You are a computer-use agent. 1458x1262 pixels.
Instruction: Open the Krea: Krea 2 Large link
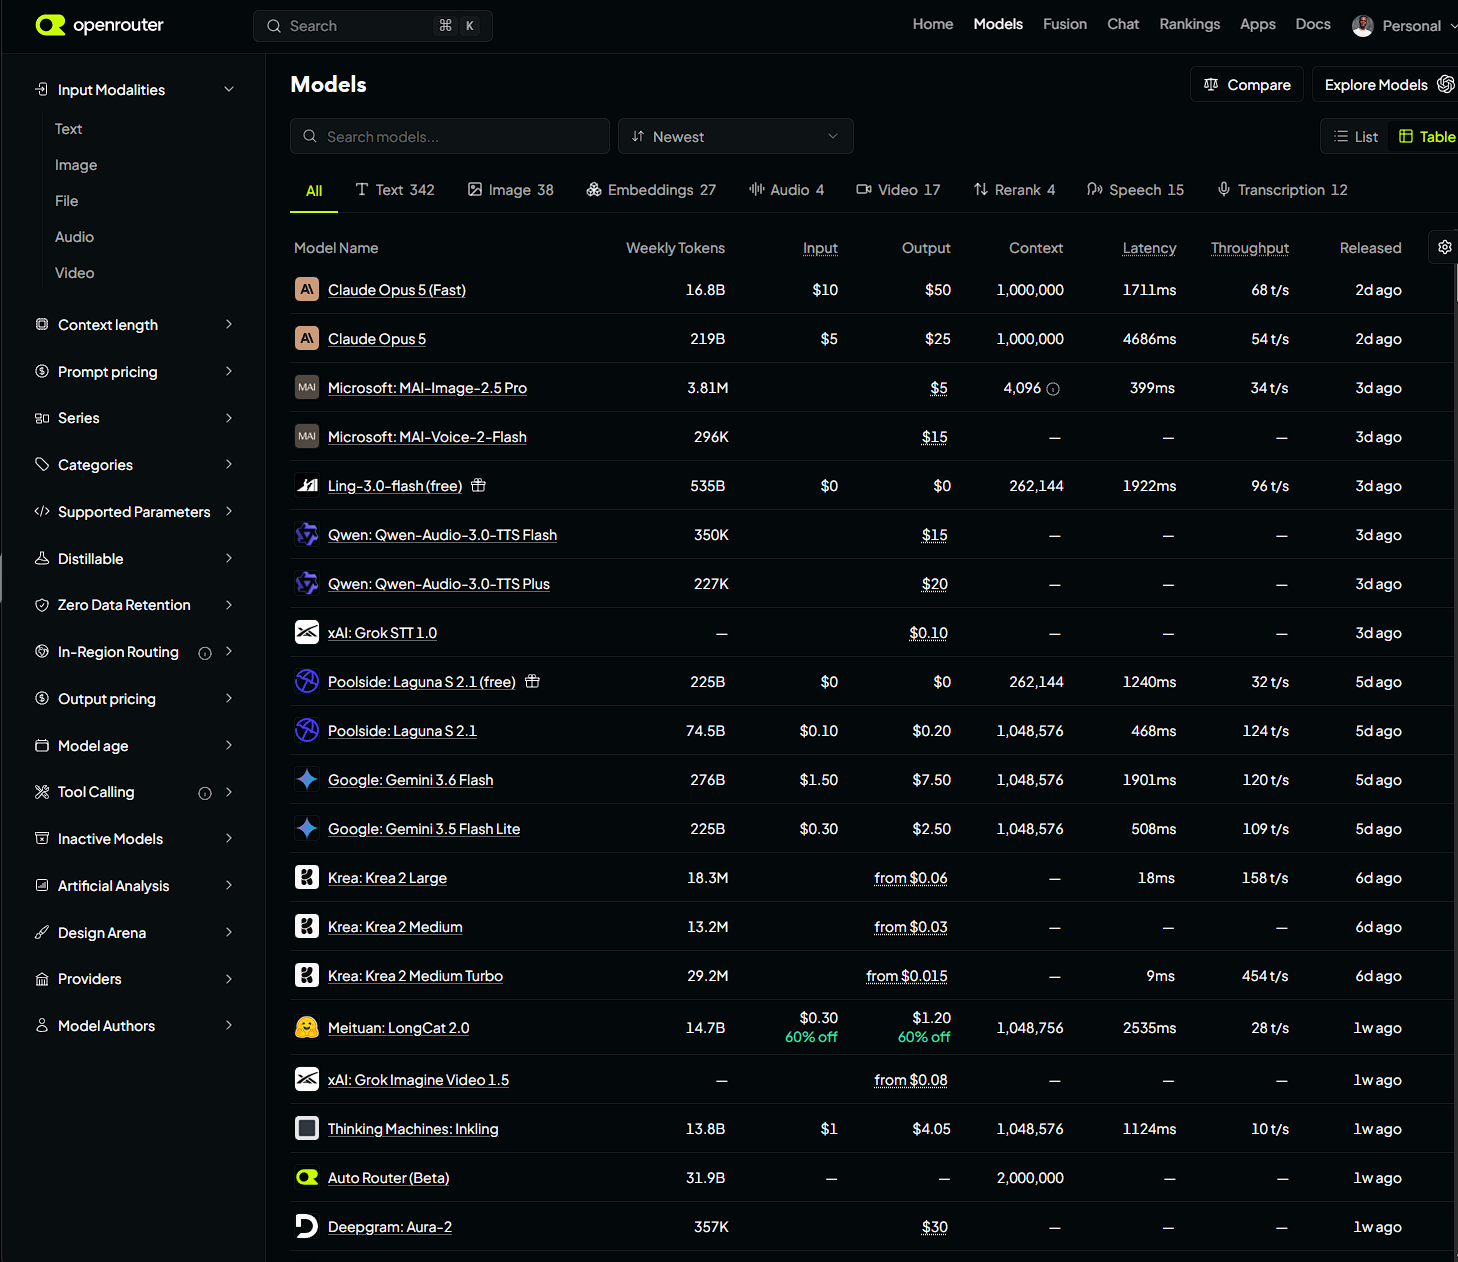[387, 878]
